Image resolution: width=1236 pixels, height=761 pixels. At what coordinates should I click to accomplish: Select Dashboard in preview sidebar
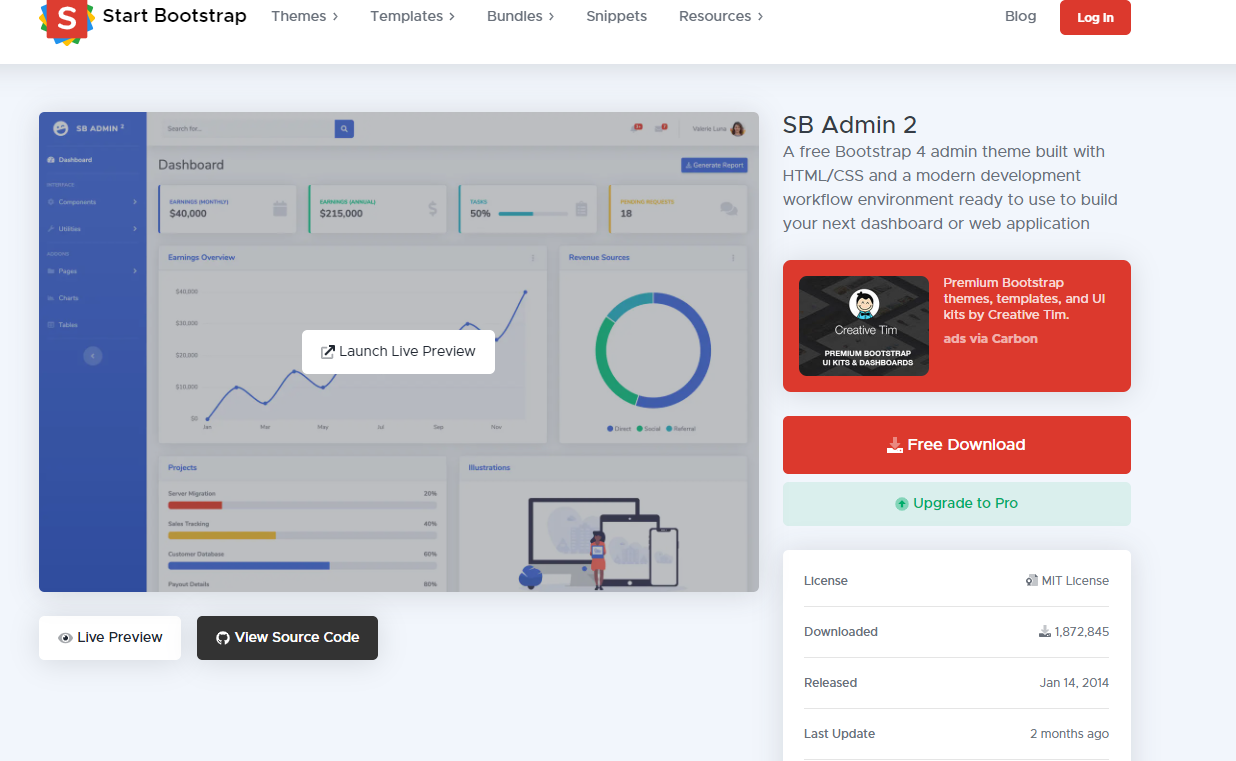coord(70,160)
